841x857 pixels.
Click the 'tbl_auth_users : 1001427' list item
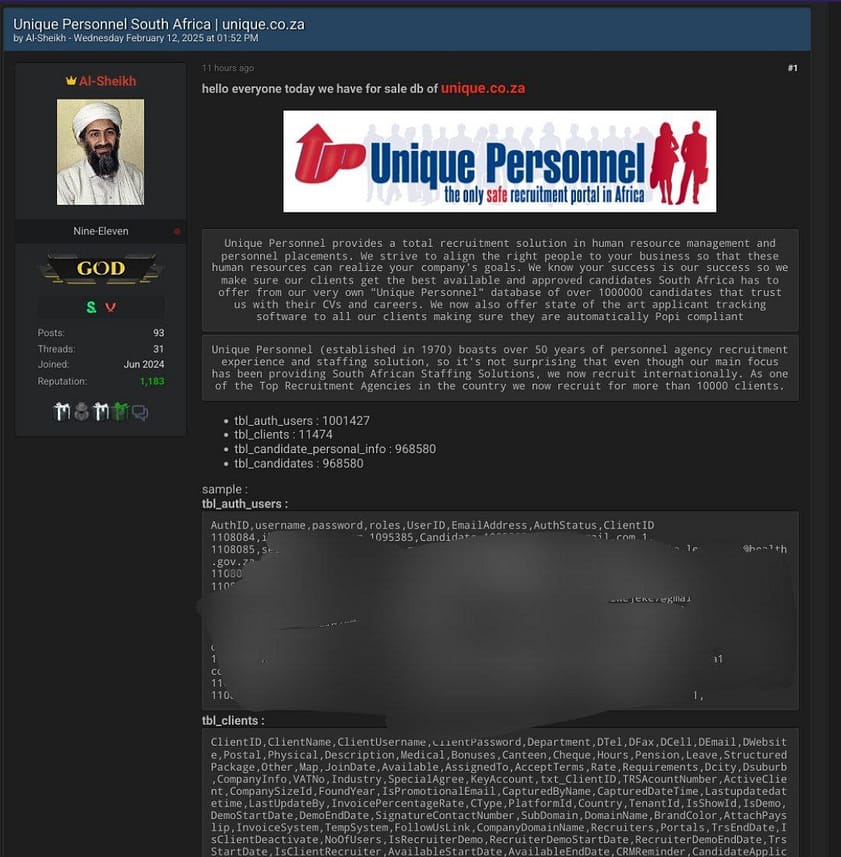click(x=302, y=421)
